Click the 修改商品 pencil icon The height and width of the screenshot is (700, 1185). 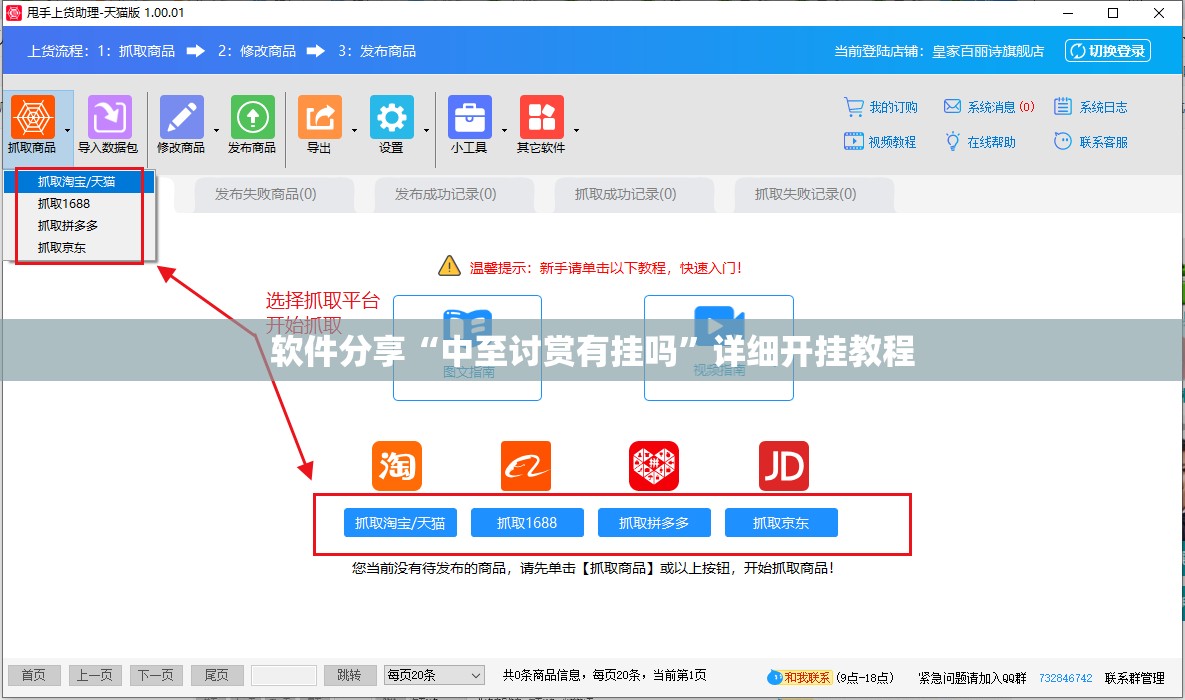point(181,117)
